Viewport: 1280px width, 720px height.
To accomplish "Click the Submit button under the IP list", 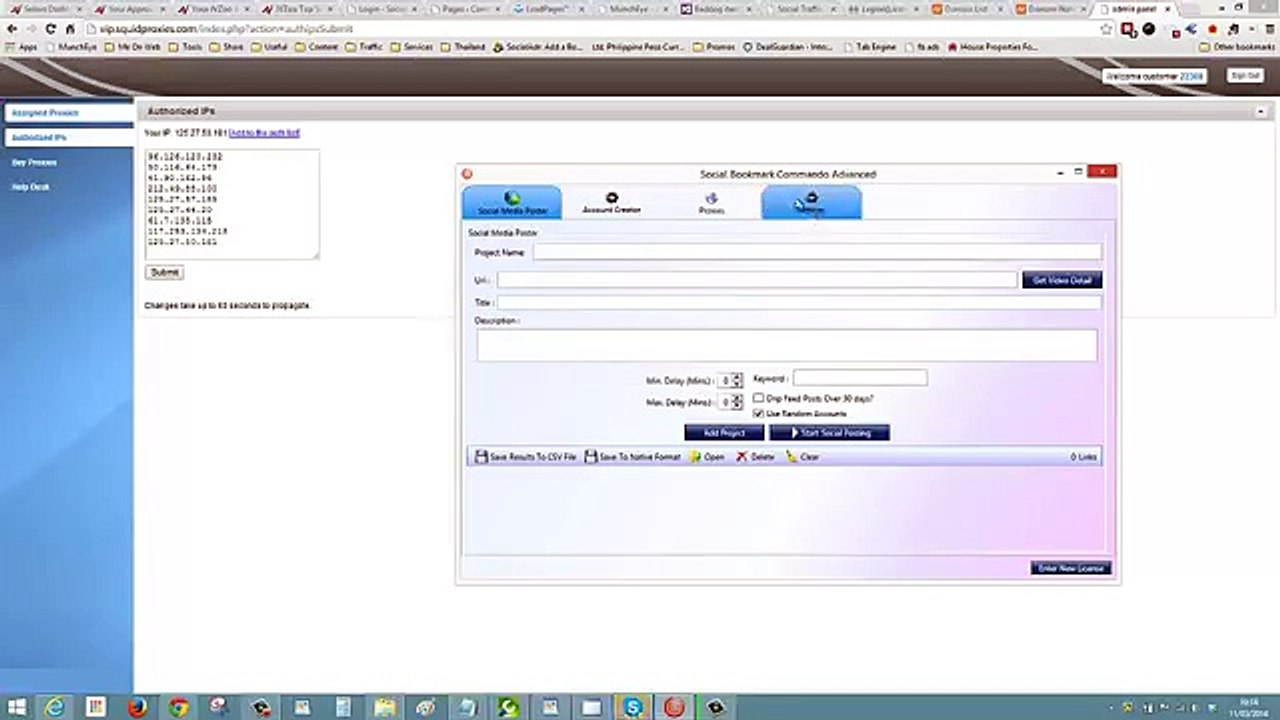I will coord(164,272).
